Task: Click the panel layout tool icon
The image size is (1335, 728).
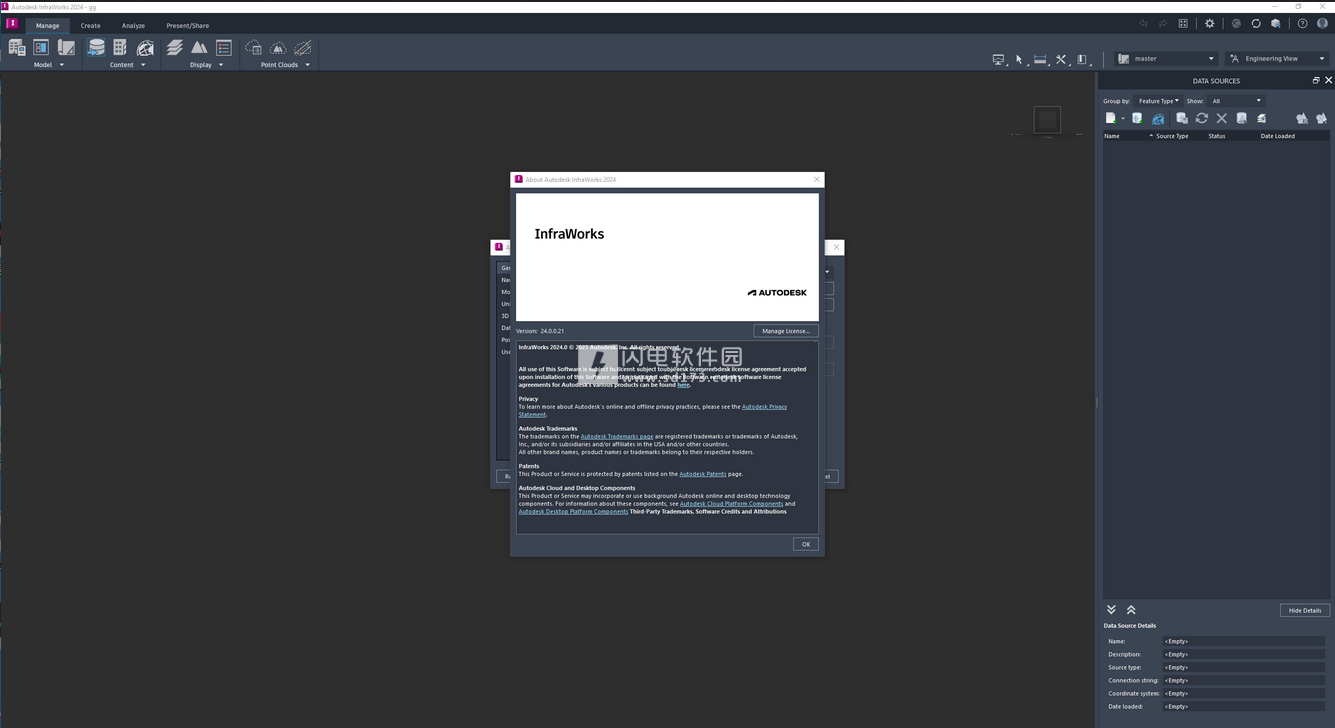Action: [x=1082, y=59]
